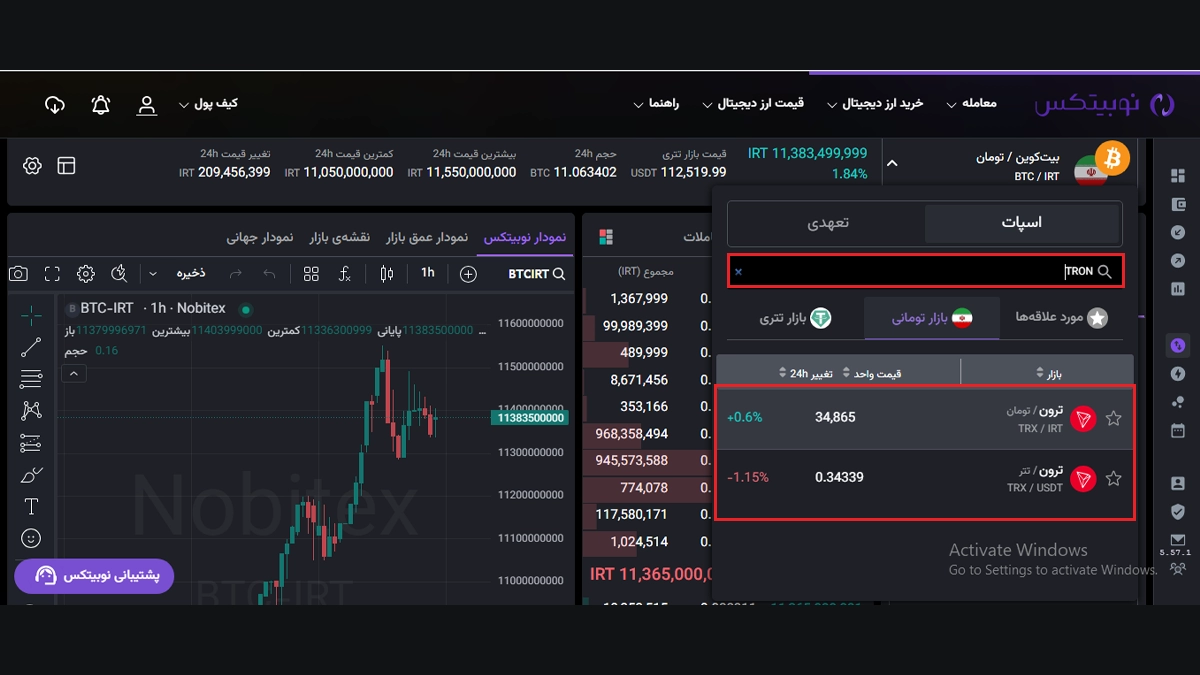The width and height of the screenshot is (1200, 675).
Task: Open the BTCIRT symbol search
Action: pos(537,274)
